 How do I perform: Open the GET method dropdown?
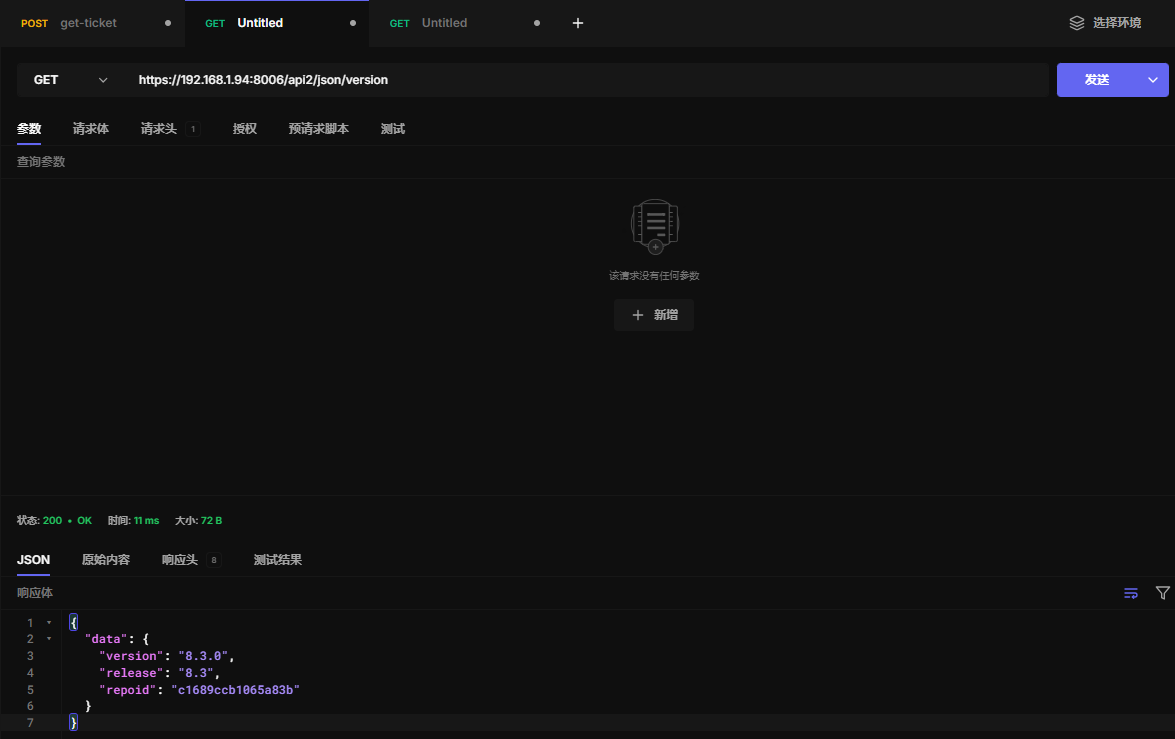[70, 80]
